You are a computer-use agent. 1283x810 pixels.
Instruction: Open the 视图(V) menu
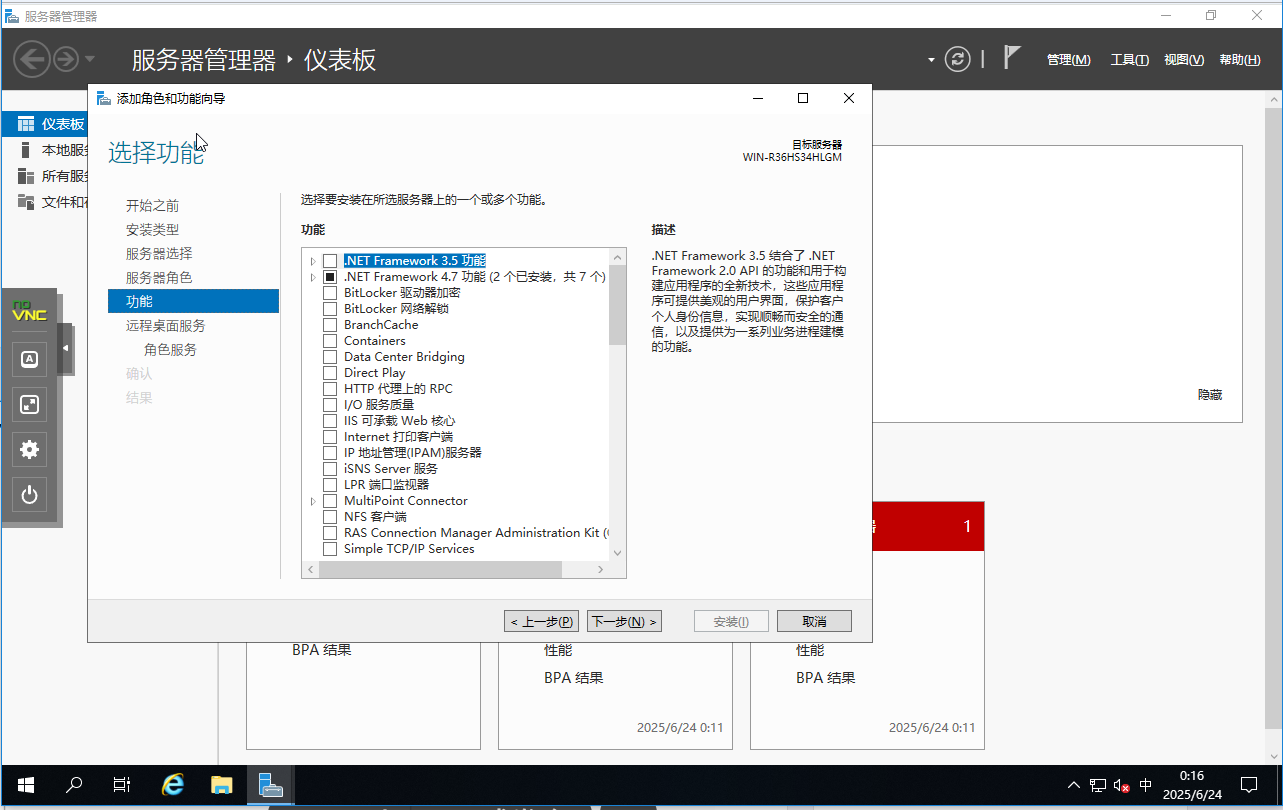pyautogui.click(x=1184, y=60)
